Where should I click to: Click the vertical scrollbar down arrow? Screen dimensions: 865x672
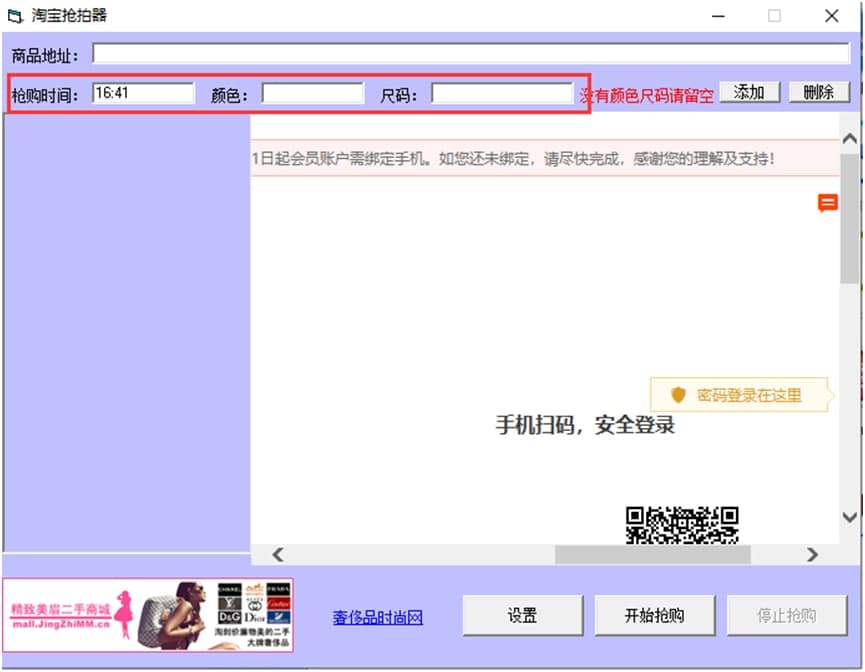point(849,517)
